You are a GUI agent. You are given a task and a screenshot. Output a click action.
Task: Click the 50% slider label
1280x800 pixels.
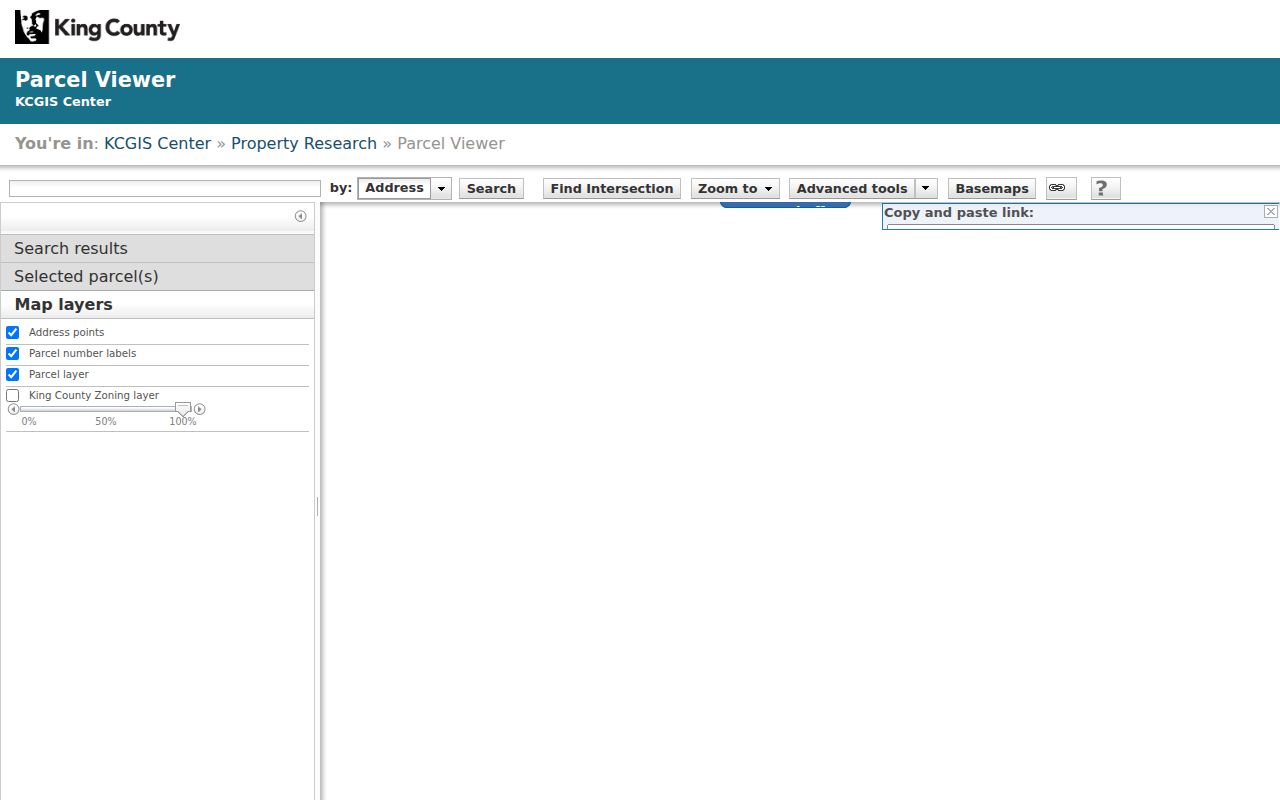point(106,422)
